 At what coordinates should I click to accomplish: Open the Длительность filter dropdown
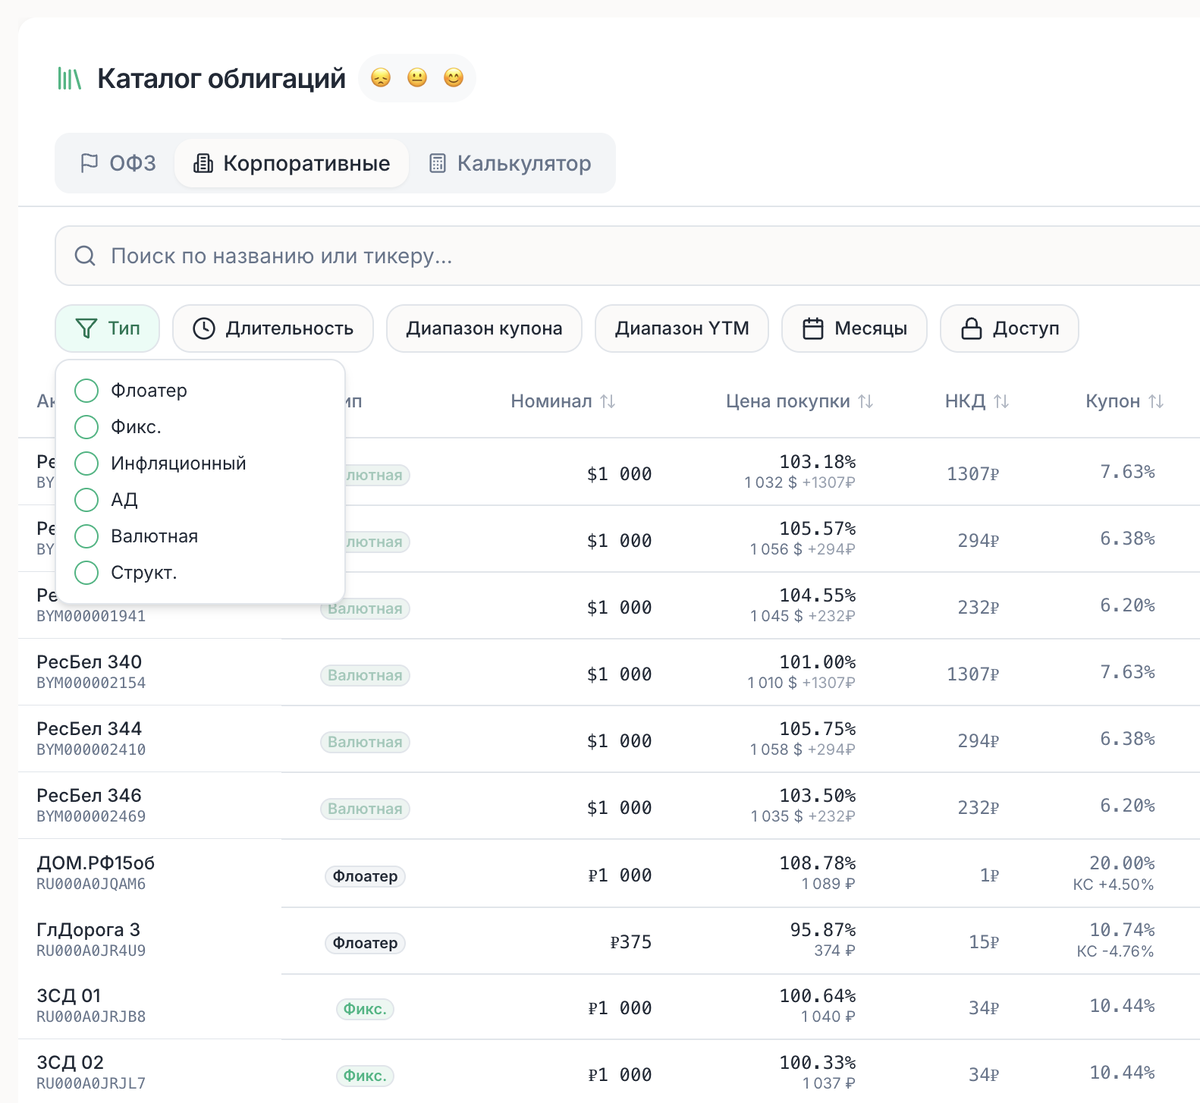click(x=272, y=328)
